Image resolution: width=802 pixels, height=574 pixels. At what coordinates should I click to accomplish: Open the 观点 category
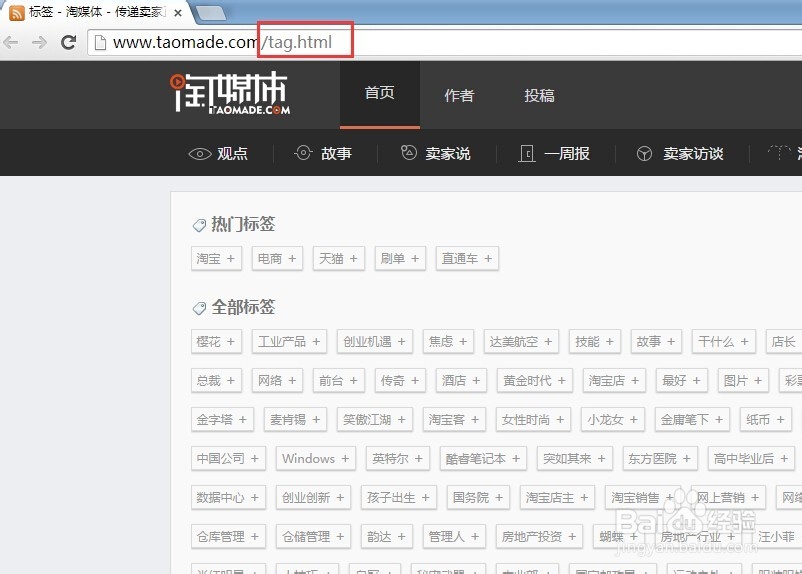(x=232, y=153)
